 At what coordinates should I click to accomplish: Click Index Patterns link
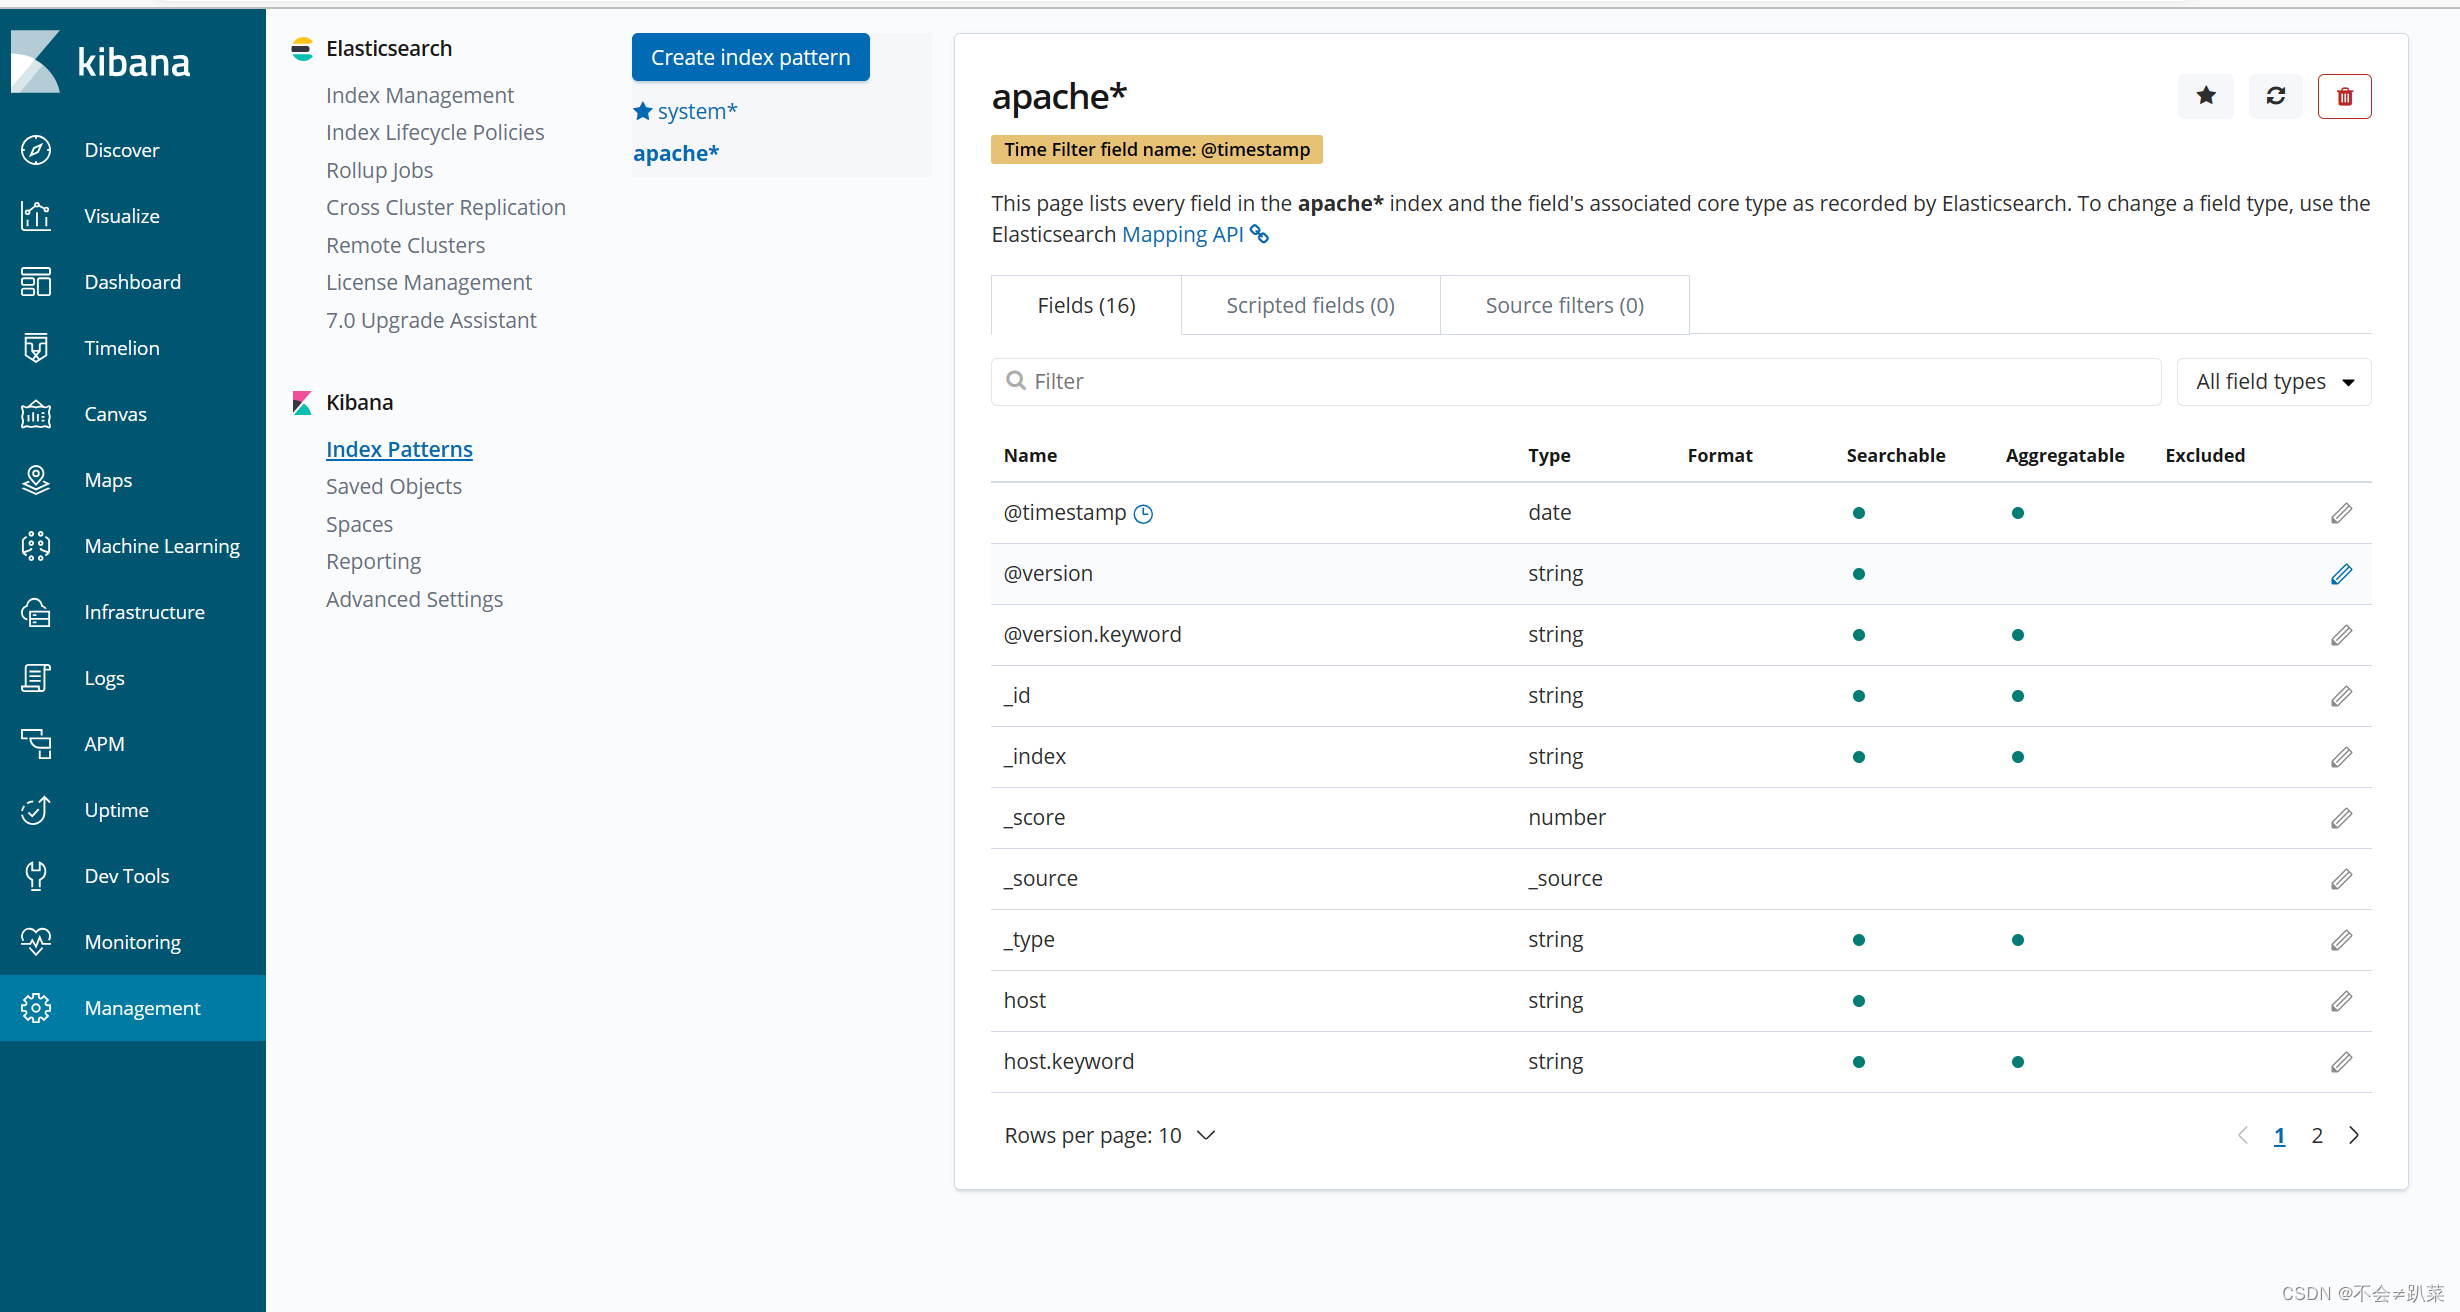coord(399,449)
